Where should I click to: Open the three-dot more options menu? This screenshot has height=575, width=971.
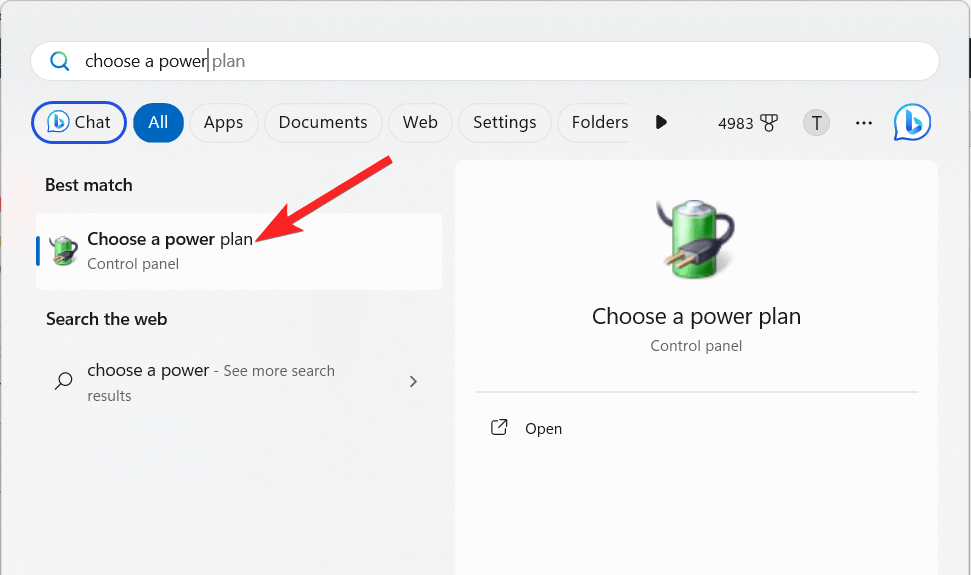tap(864, 123)
